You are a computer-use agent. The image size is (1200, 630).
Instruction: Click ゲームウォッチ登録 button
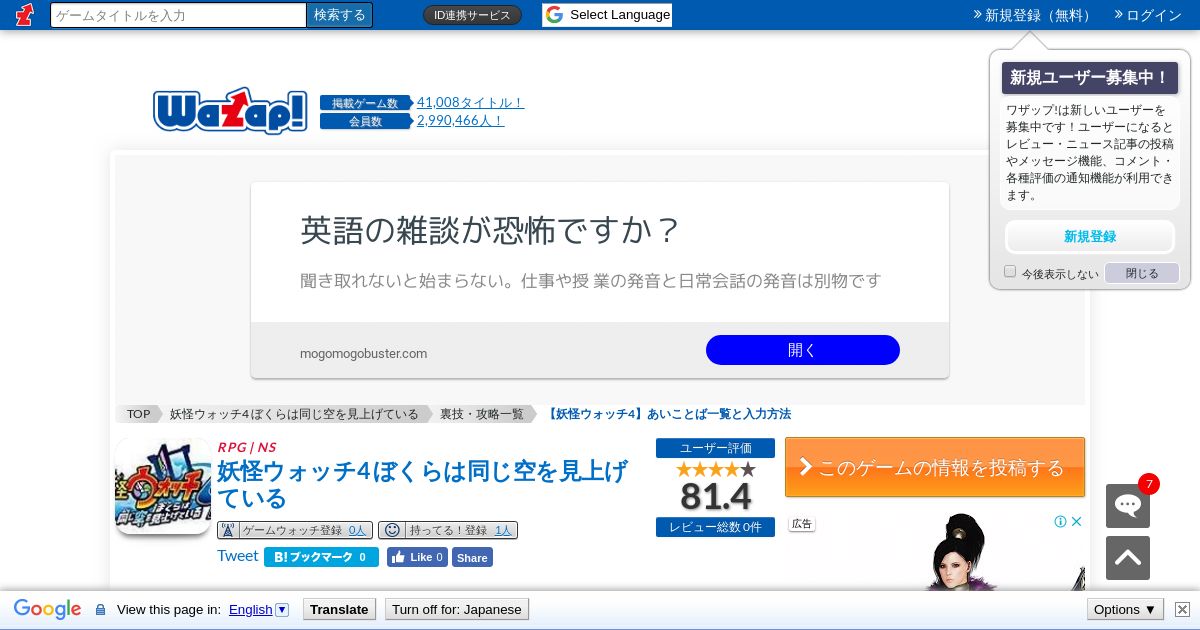click(x=295, y=530)
